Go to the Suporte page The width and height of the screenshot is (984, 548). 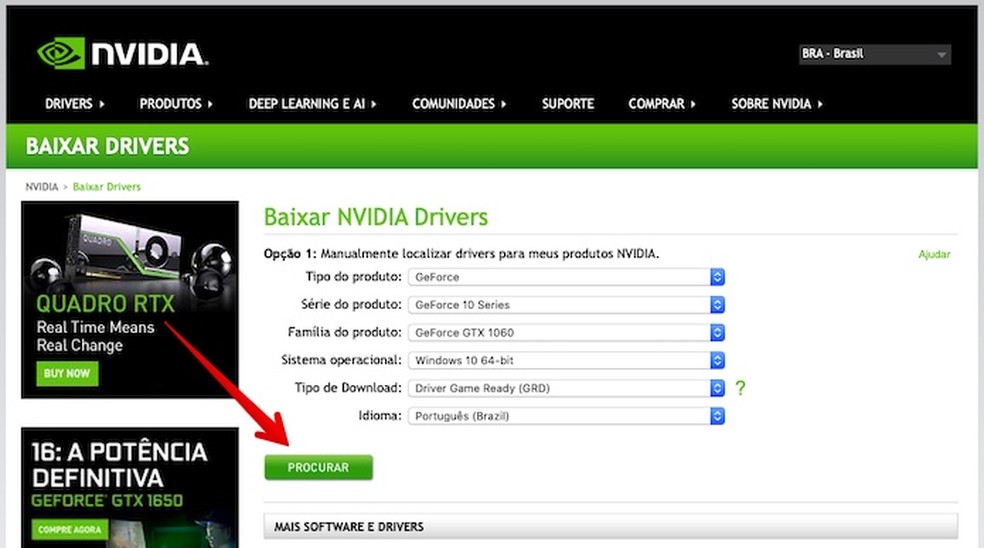(x=568, y=104)
